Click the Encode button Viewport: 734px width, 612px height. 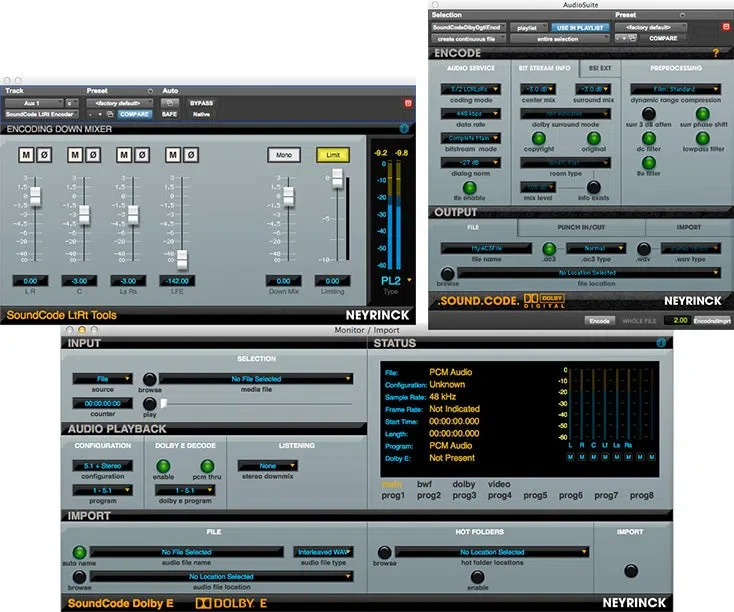(599, 321)
